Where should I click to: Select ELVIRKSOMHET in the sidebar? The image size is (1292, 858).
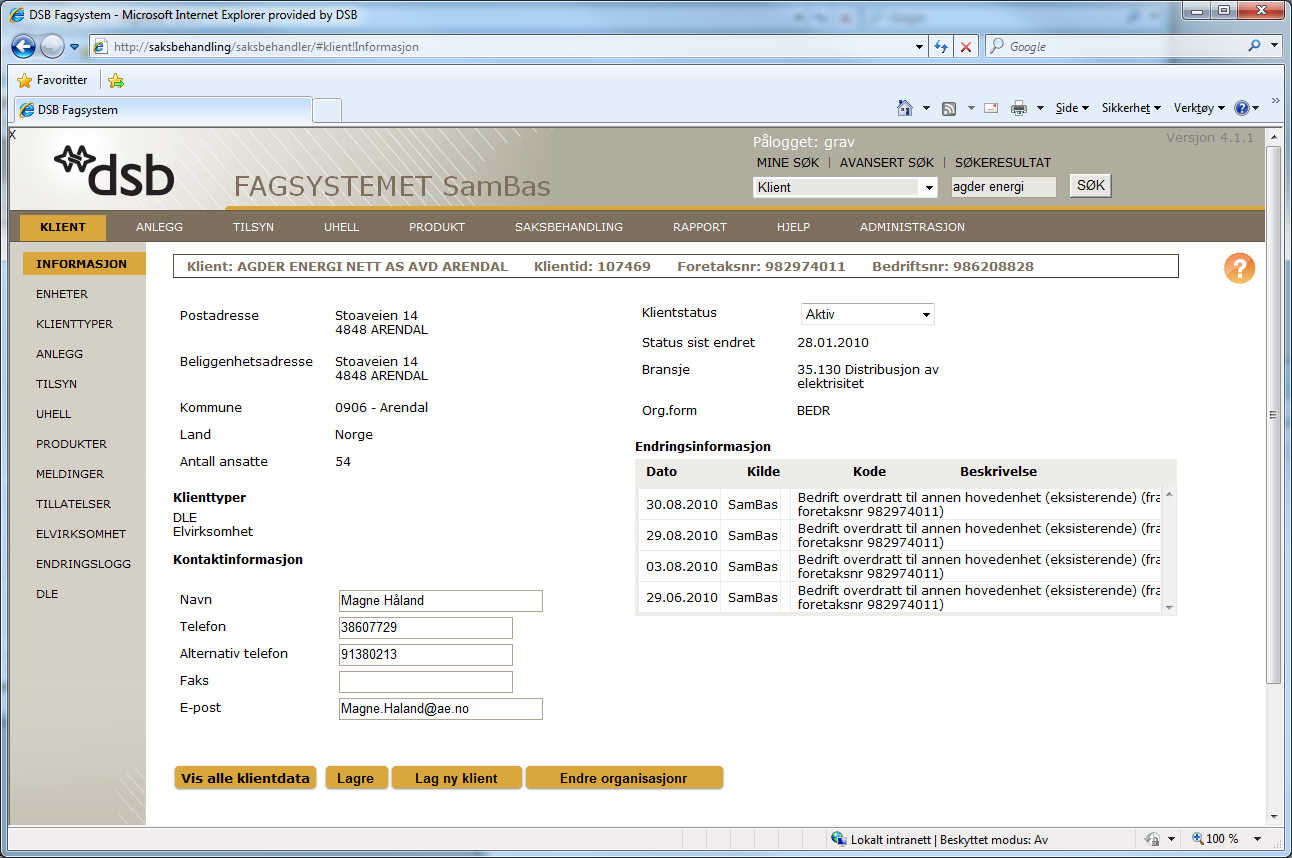click(81, 534)
